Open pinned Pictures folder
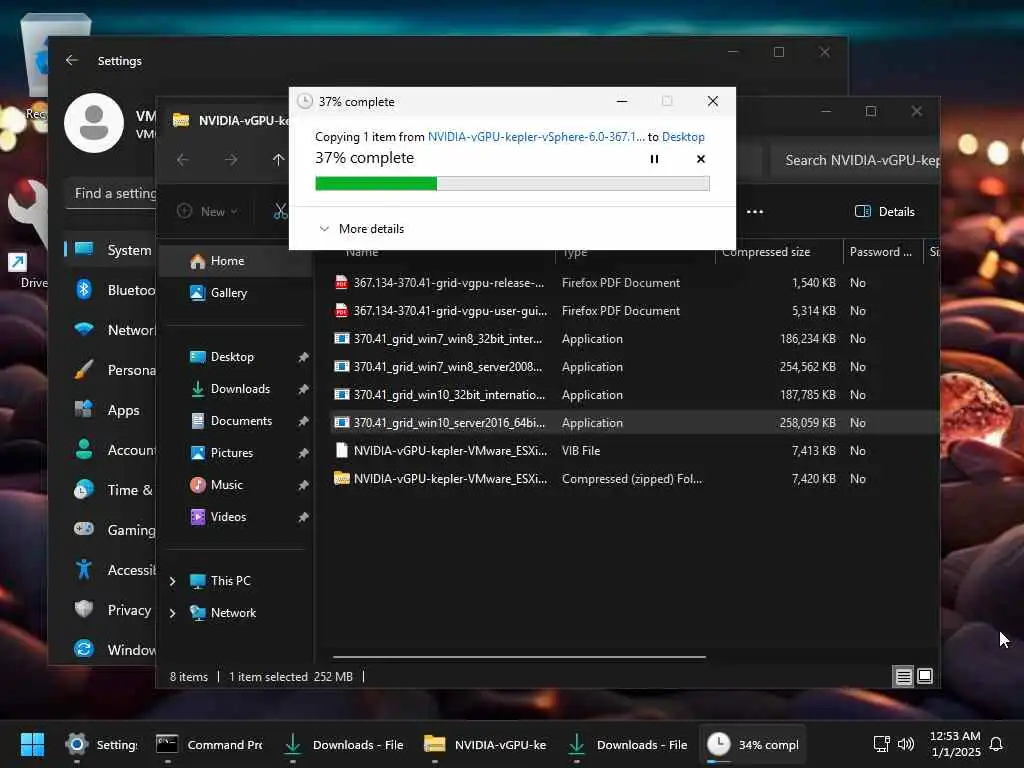Screen dimensions: 1024x768 231,453
